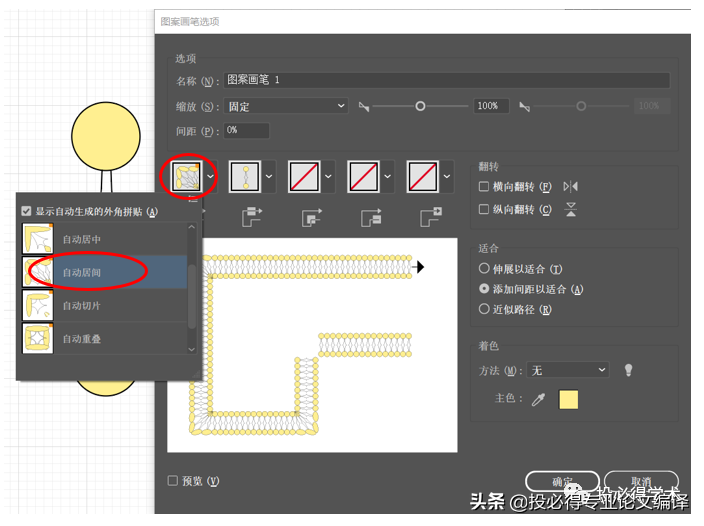The image size is (704, 526).
Task: Click the 自动居中 tile thumbnail
Action: coord(38,239)
